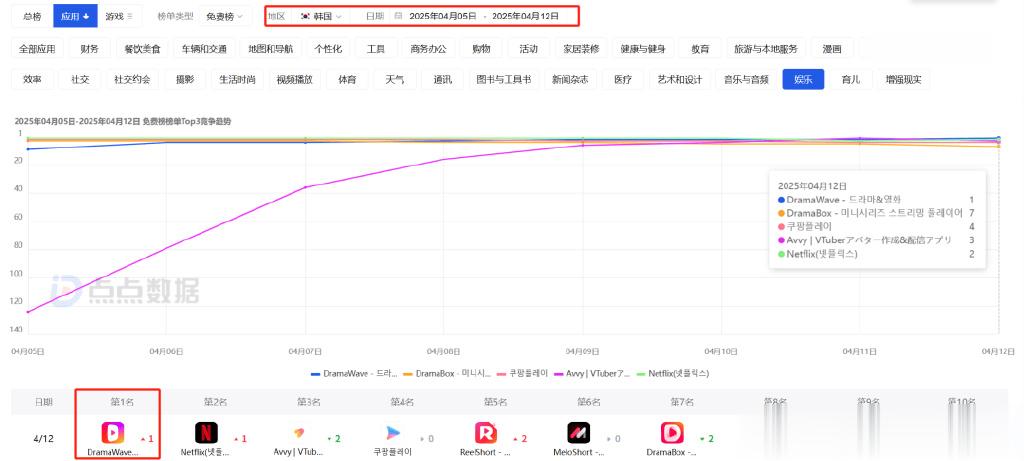
Task: Open the 游戏 dropdown menu
Action: tap(120, 16)
